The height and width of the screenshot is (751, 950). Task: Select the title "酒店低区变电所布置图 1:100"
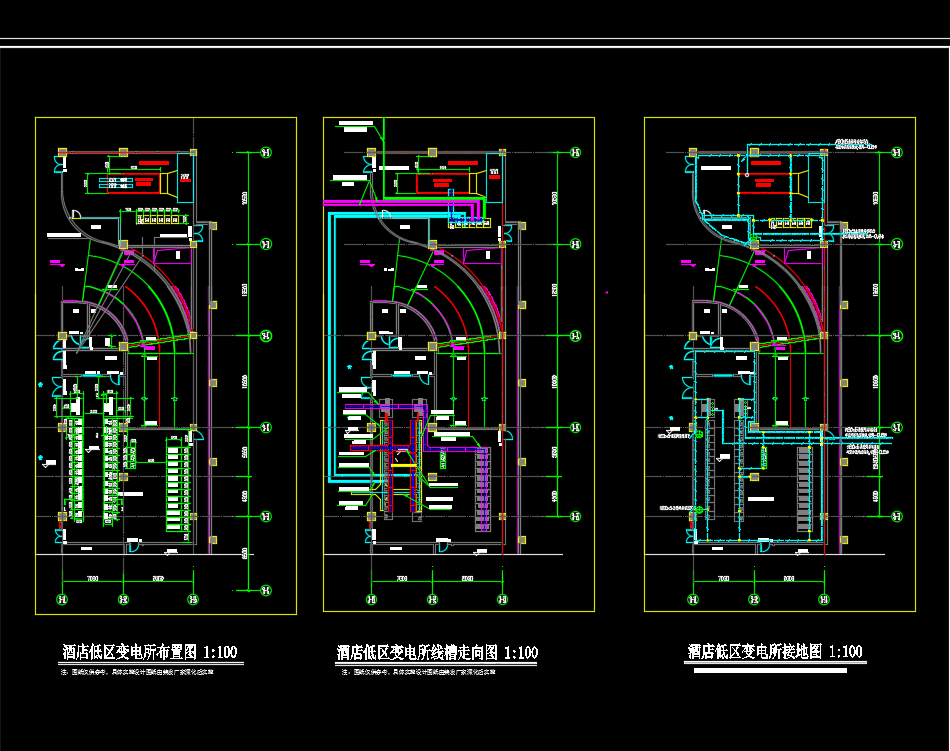pyautogui.click(x=150, y=653)
